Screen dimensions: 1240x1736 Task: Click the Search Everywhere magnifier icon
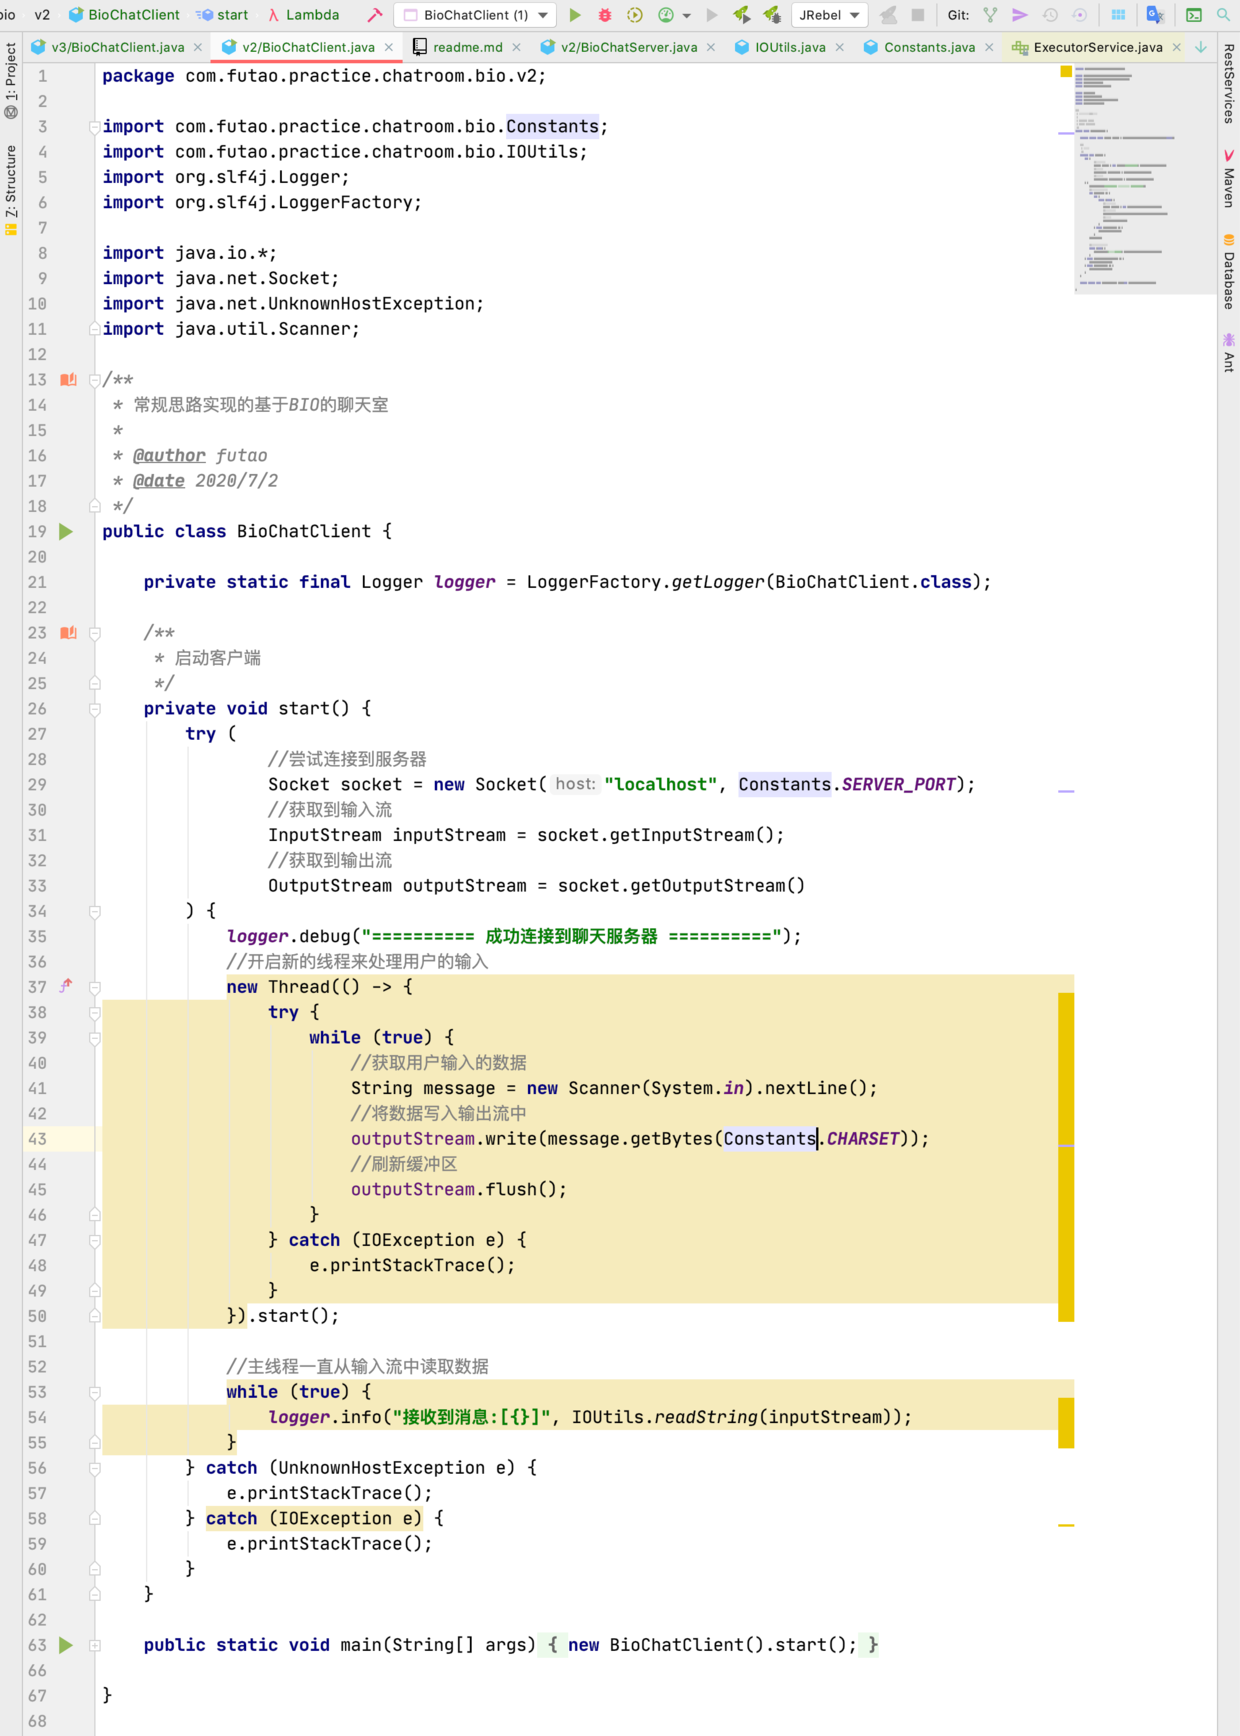tap(1223, 15)
